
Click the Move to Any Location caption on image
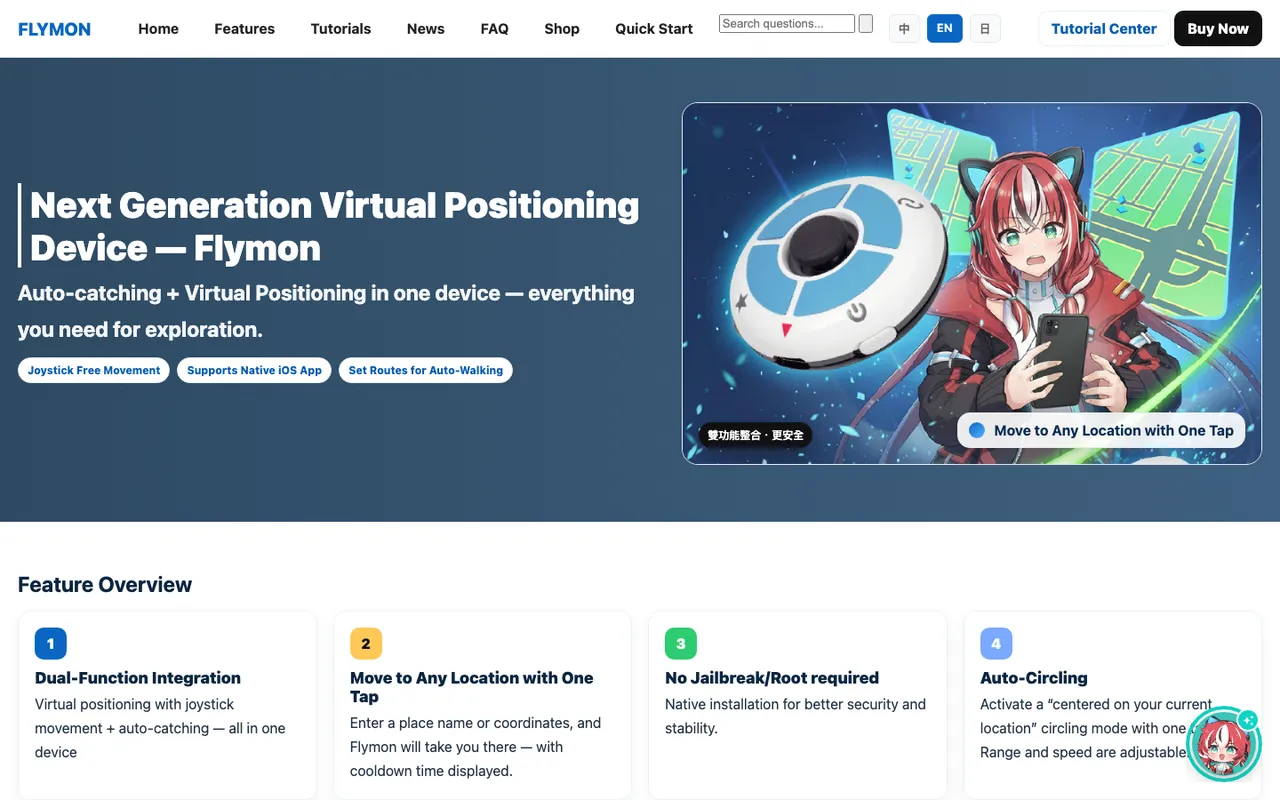[x=1101, y=430]
